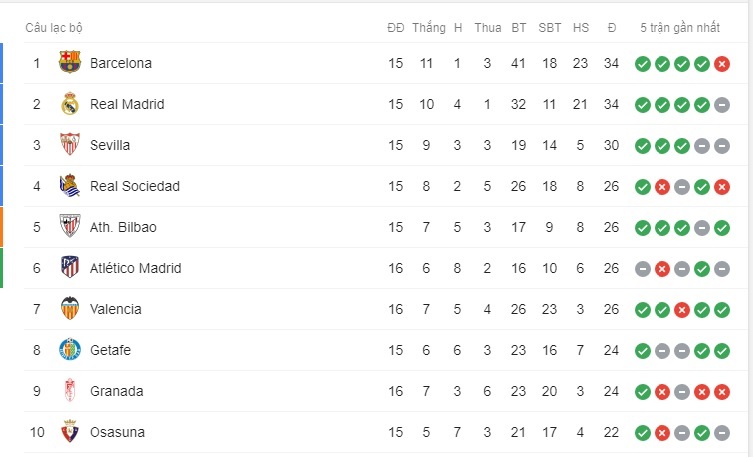Click the Getafe club crest
Screen dimensions: 753x457
70,349
